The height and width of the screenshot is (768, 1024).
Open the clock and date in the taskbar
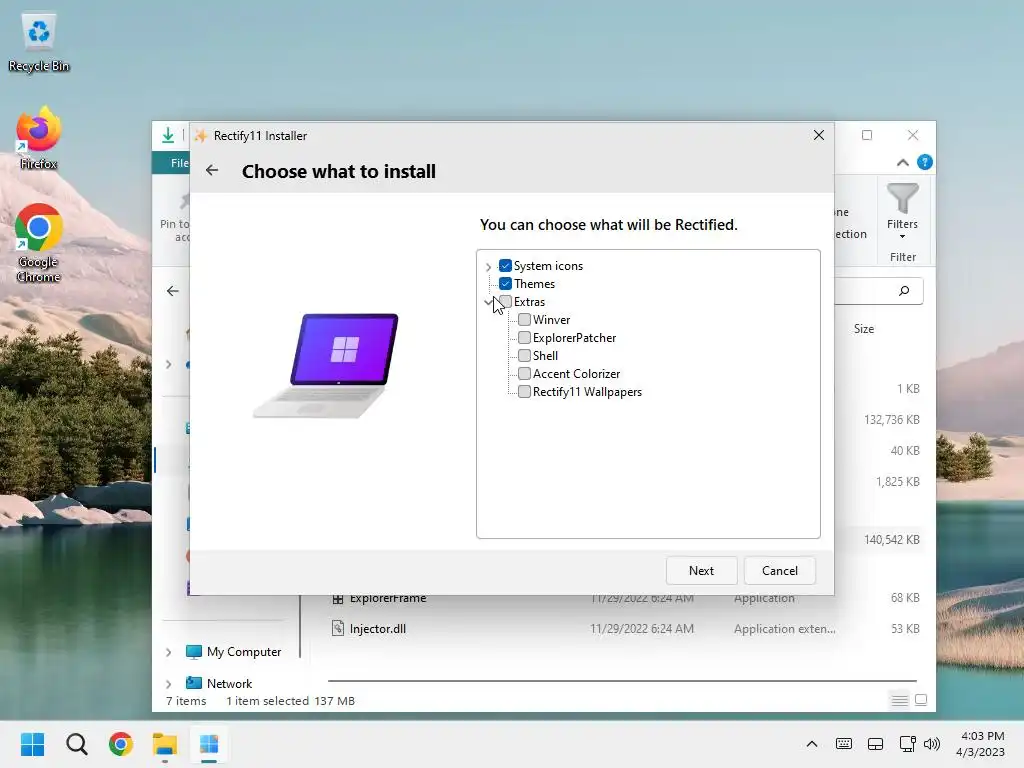click(x=980, y=744)
